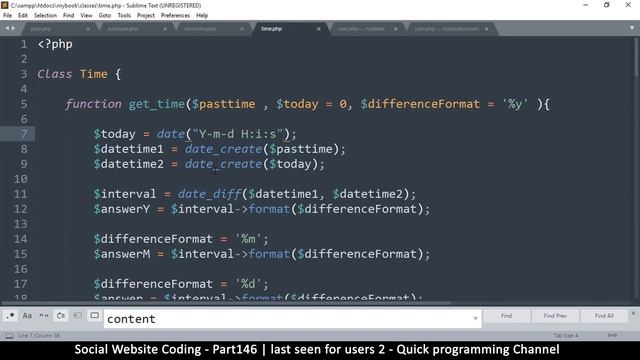Click the Tab Size 4 status entry
The height and width of the screenshot is (360, 640).
pyautogui.click(x=566, y=336)
